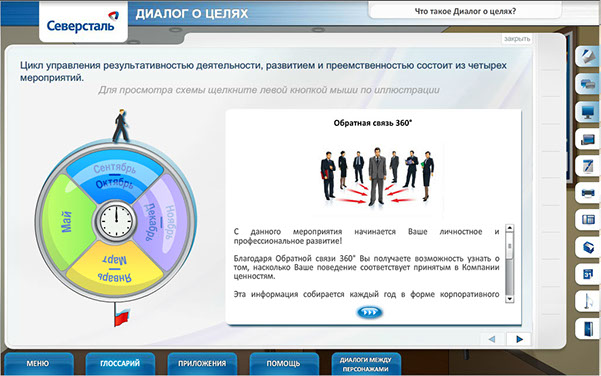Open the calendar icon showing 31
The height and width of the screenshot is (376, 601).
pyautogui.click(x=588, y=274)
